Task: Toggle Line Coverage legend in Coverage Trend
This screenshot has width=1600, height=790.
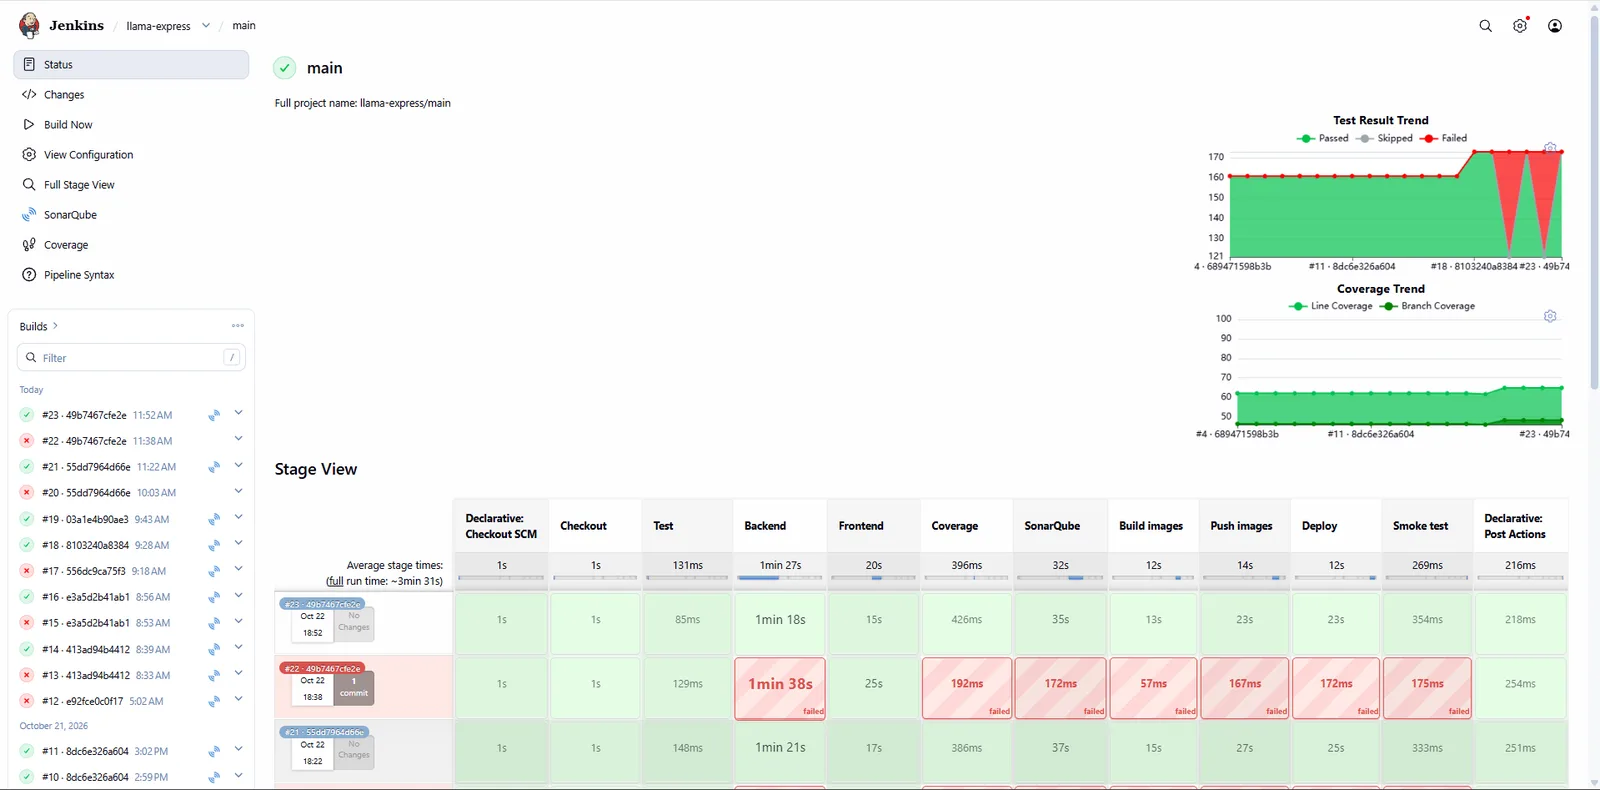Action: click(1331, 306)
